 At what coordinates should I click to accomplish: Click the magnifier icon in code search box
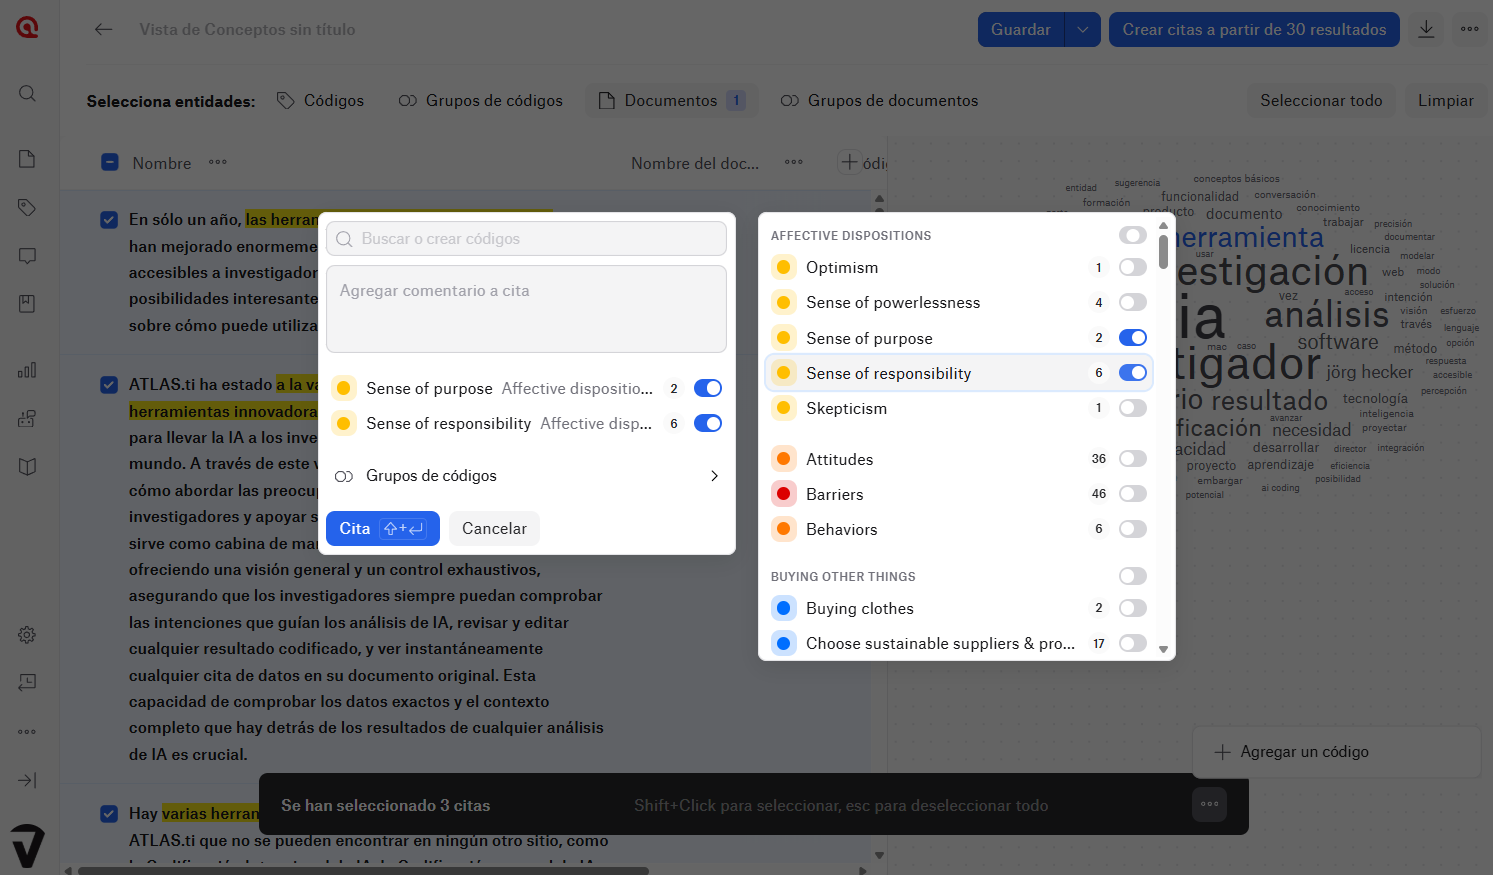[344, 239]
